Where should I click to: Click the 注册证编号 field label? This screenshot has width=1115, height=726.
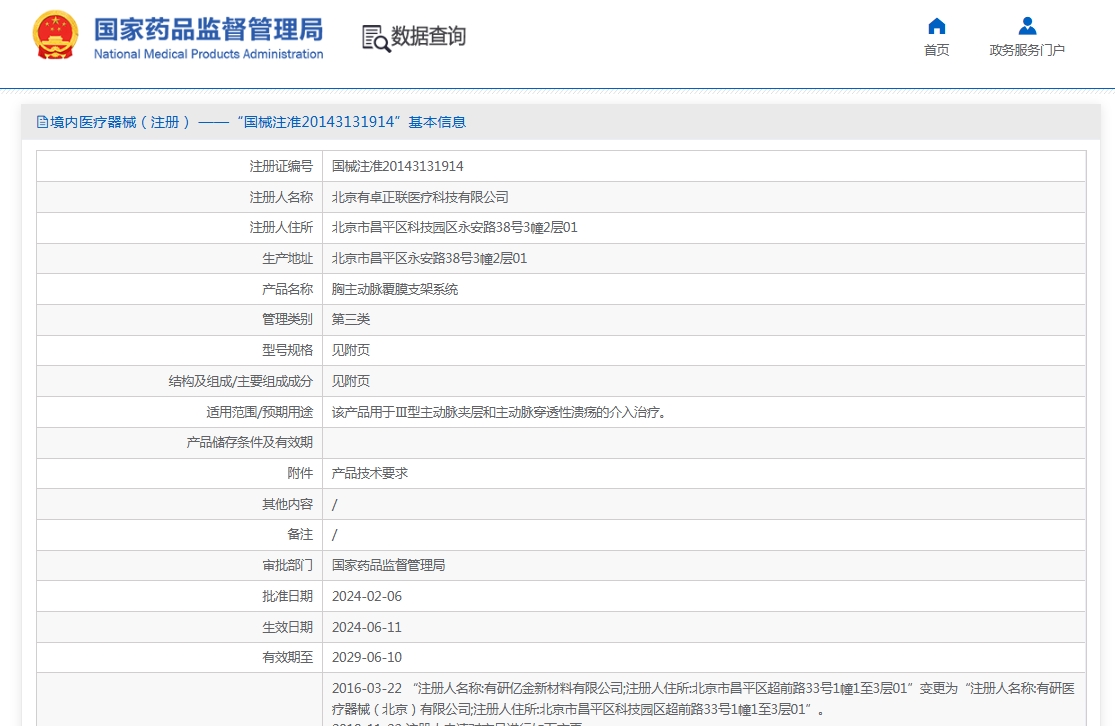pyautogui.click(x=281, y=166)
